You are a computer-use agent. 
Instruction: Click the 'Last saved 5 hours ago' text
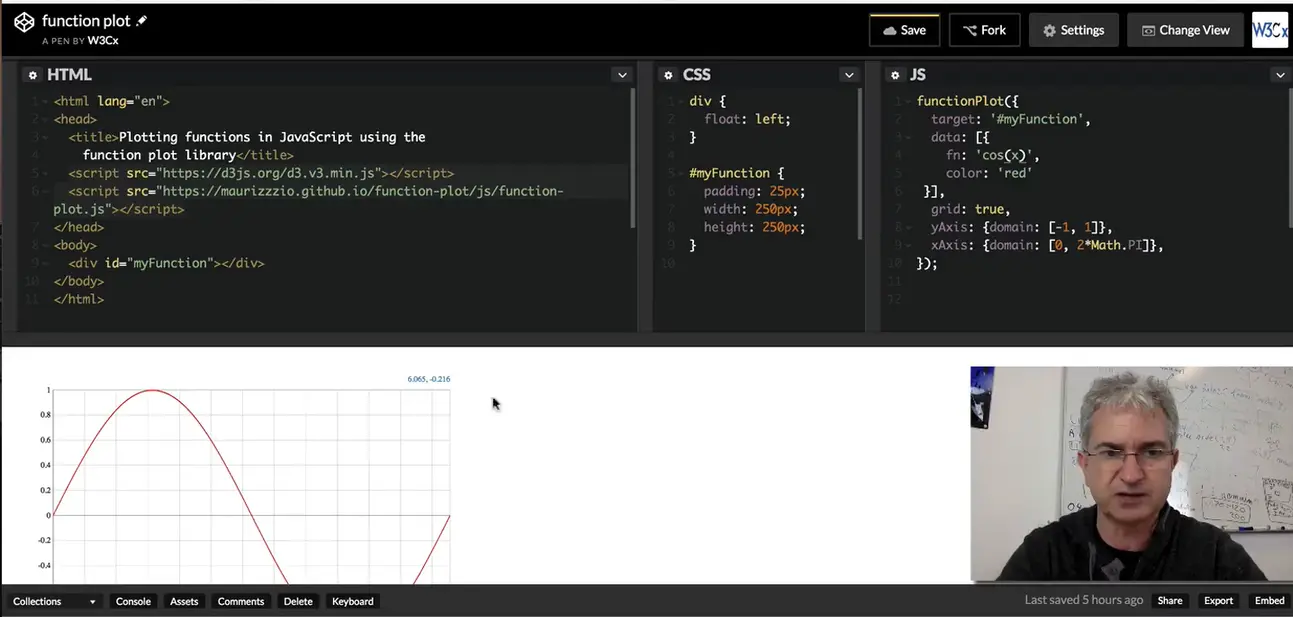click(1084, 600)
